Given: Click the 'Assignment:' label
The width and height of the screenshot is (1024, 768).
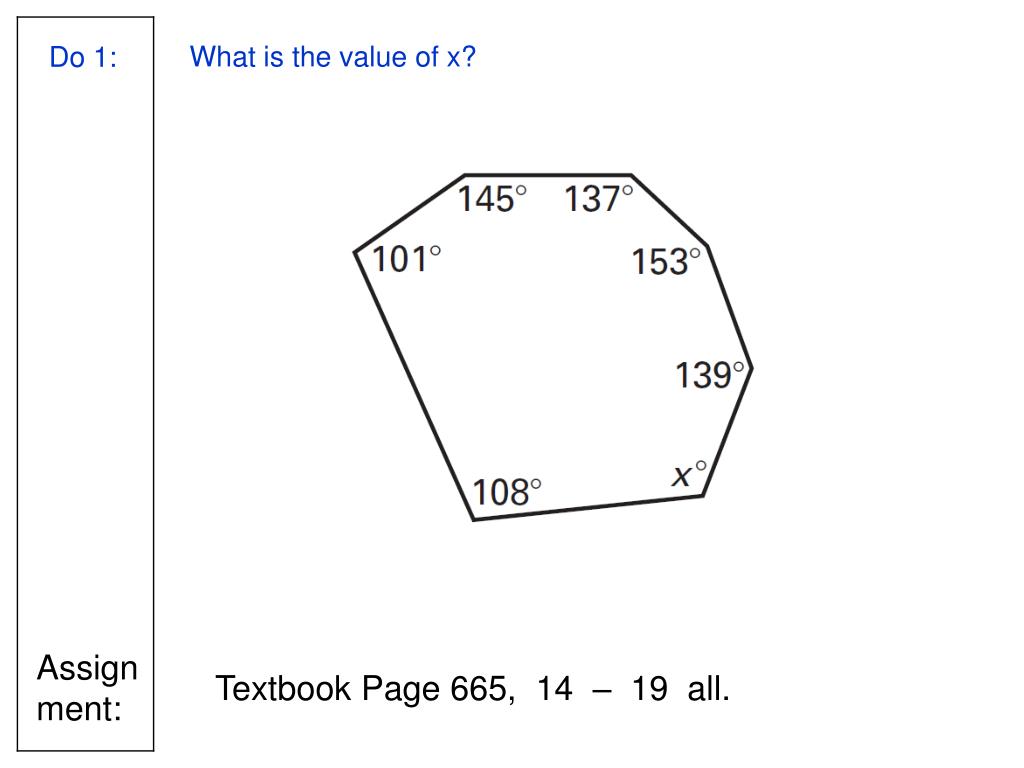Looking at the screenshot, I should click(x=87, y=688).
